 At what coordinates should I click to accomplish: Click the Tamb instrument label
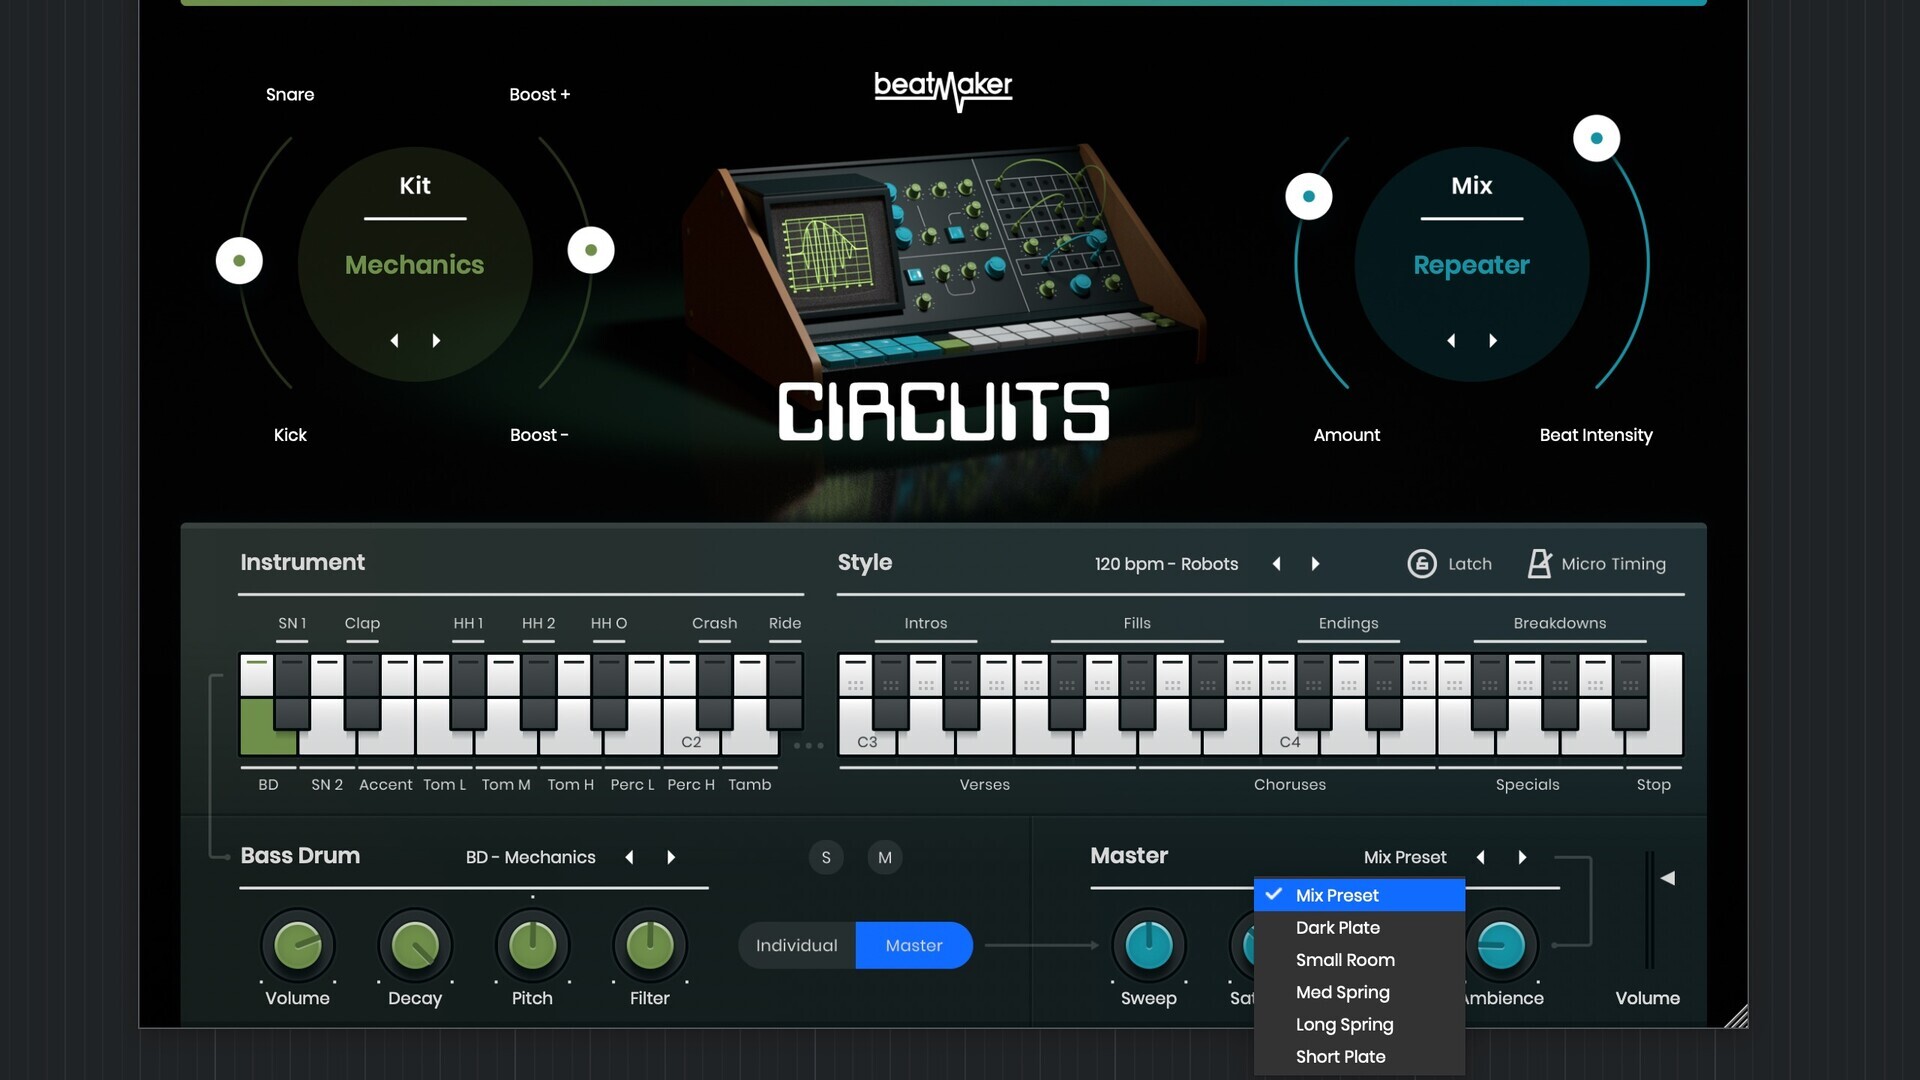point(750,785)
